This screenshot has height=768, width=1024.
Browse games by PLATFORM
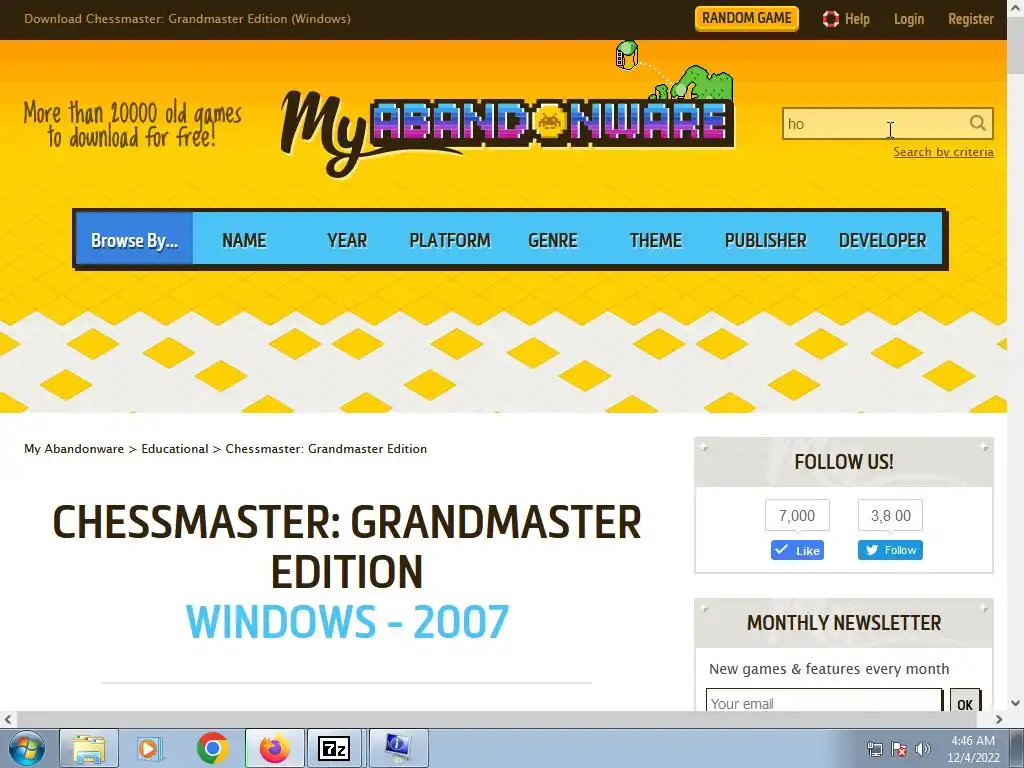coord(449,240)
